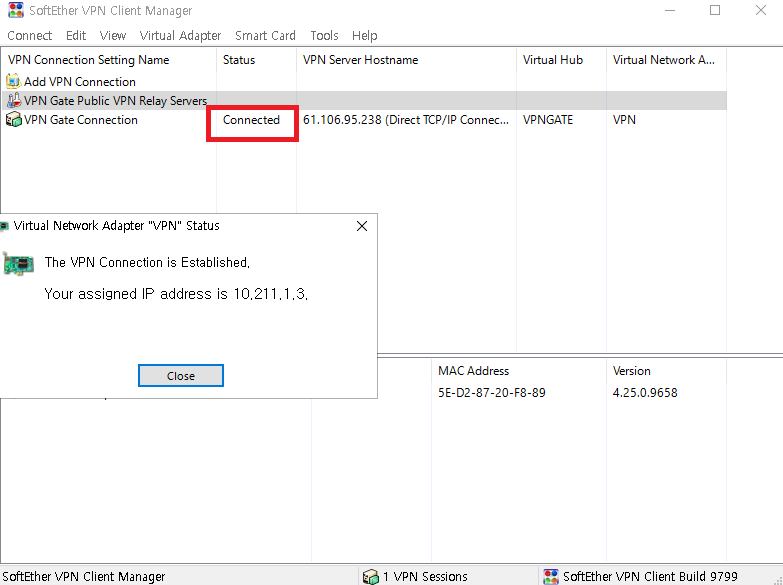Open the Connect menu
Viewport: 783px width, 585px height.
click(x=29, y=35)
